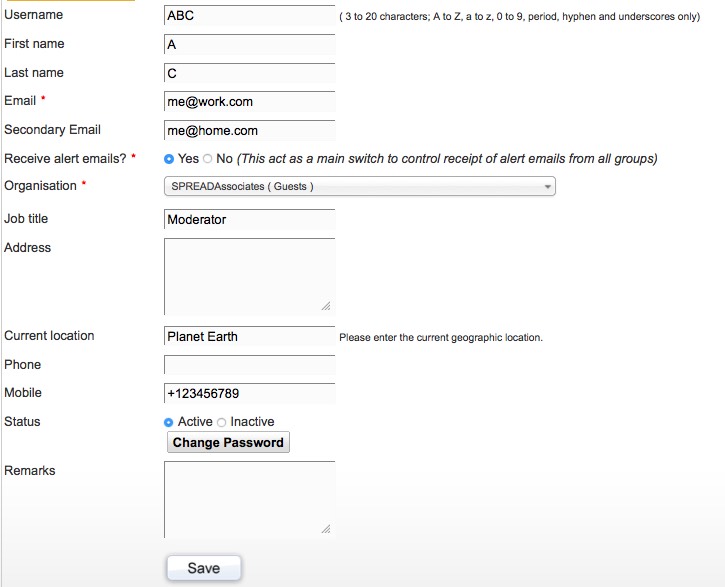Click the Change Password button
Viewport: 725px width, 587px height.
[228, 442]
